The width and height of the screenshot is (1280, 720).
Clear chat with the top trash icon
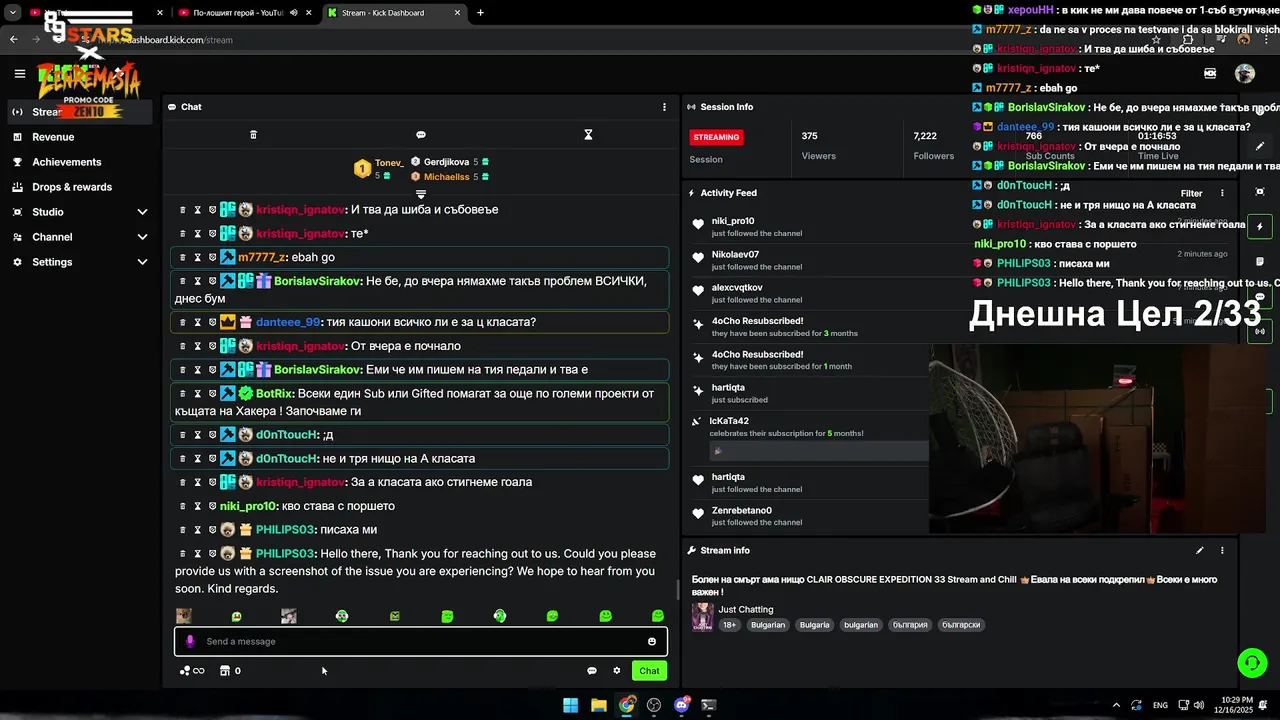pos(253,135)
